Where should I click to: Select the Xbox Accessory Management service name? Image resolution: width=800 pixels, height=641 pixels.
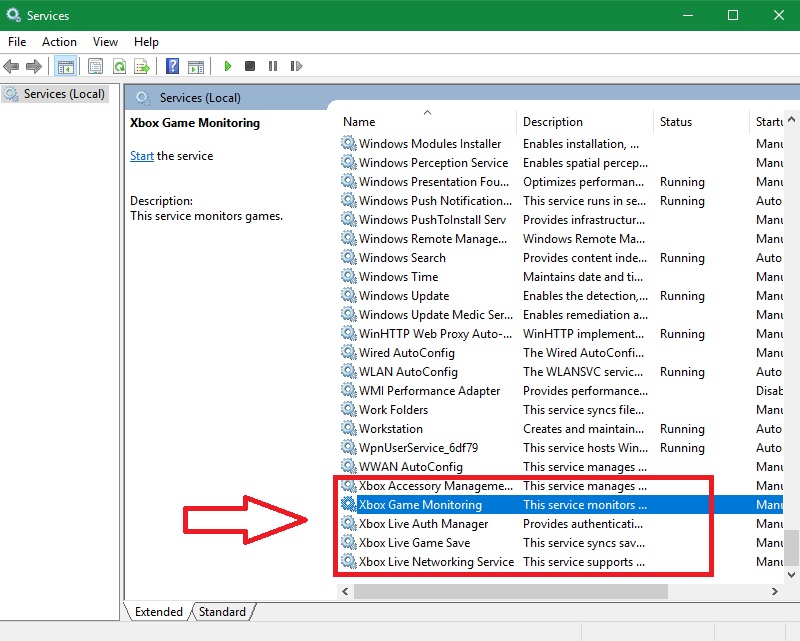pyautogui.click(x=436, y=486)
